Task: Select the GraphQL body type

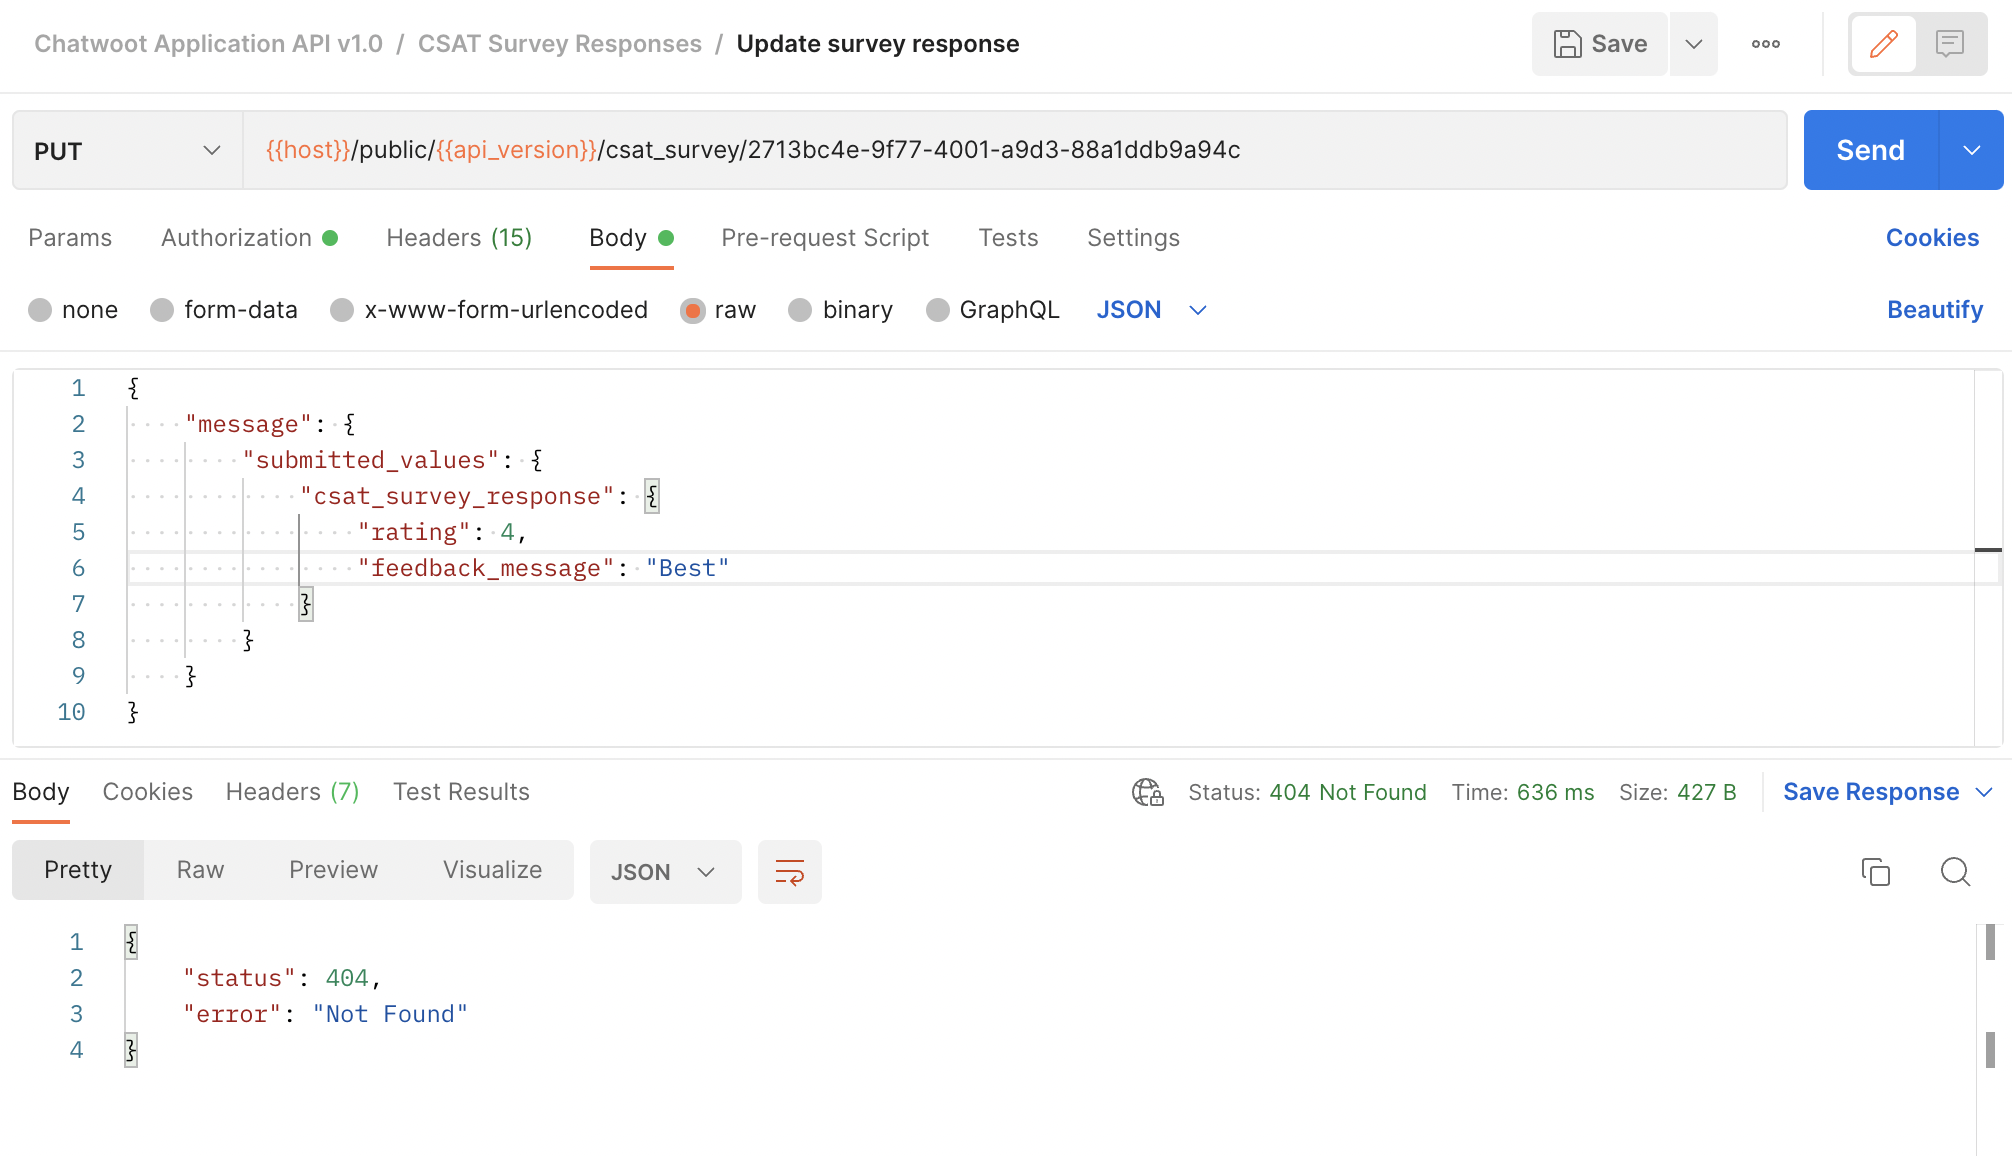Action: (x=938, y=310)
